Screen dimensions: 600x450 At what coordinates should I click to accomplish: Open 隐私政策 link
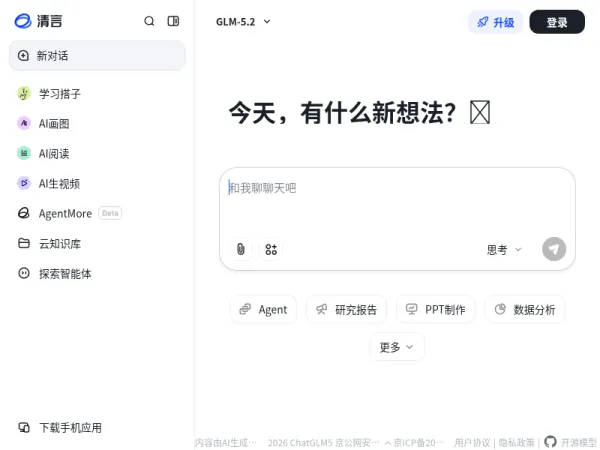(x=516, y=443)
